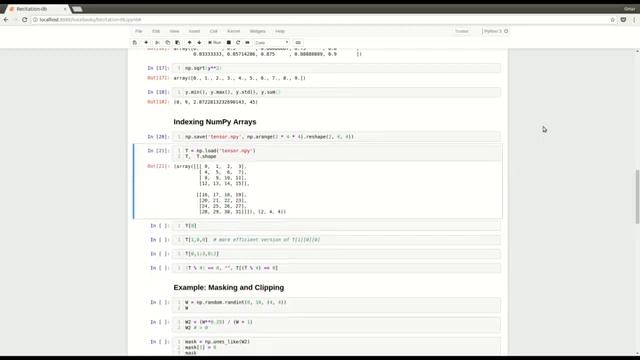Image resolution: width=640 pixels, height=360 pixels.
Task: Open the cell type dropdown showing Code
Action: pyautogui.click(x=271, y=42)
